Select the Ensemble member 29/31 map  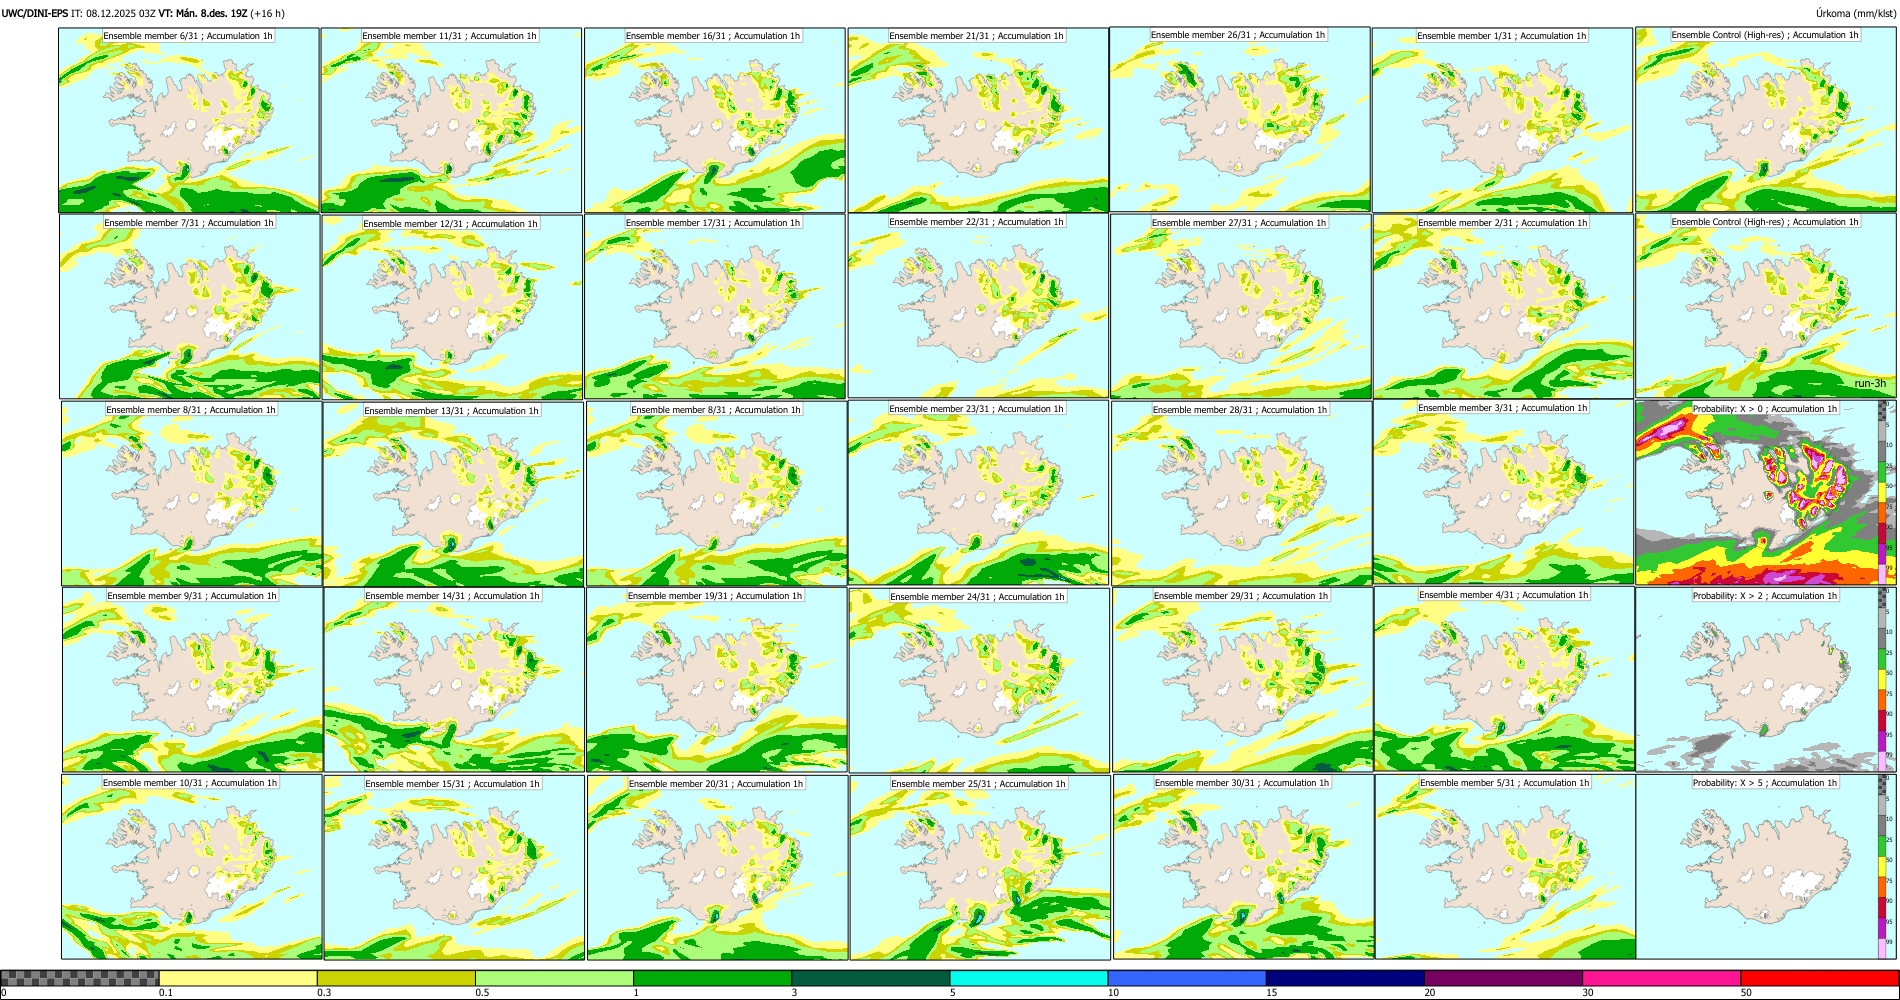coord(1242,680)
